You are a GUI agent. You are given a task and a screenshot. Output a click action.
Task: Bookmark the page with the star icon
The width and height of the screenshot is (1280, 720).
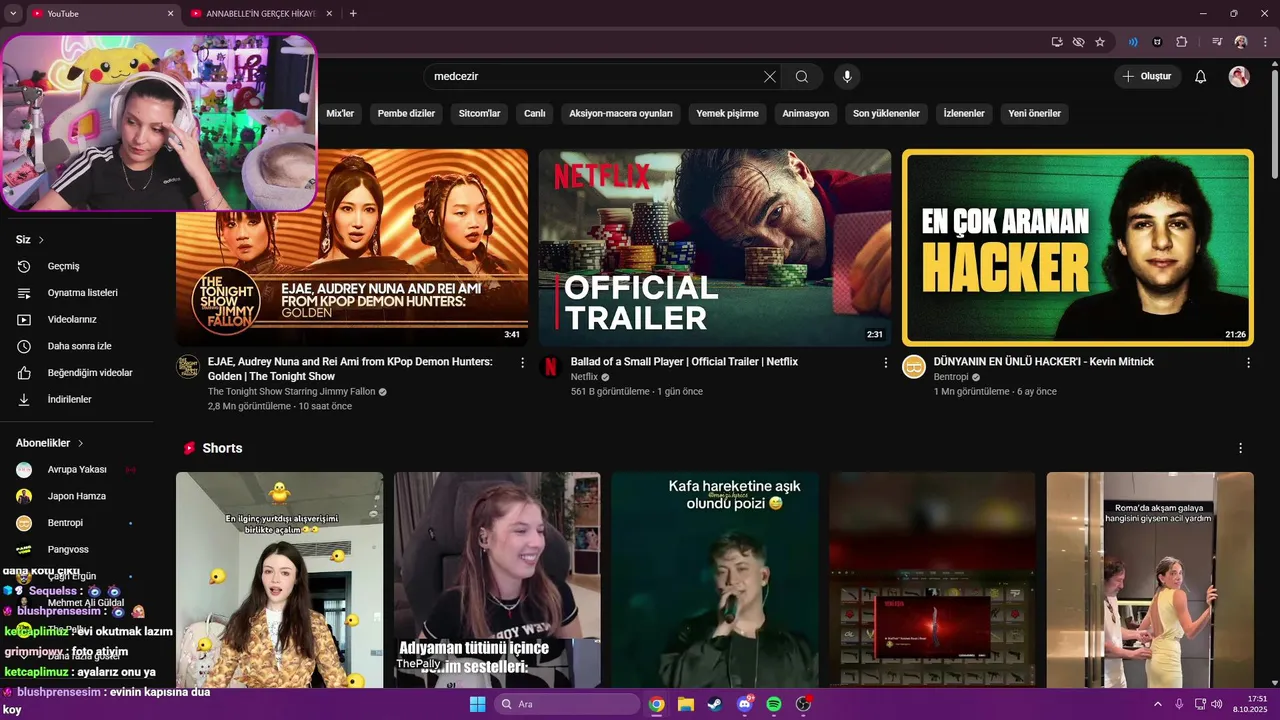coord(1100,42)
